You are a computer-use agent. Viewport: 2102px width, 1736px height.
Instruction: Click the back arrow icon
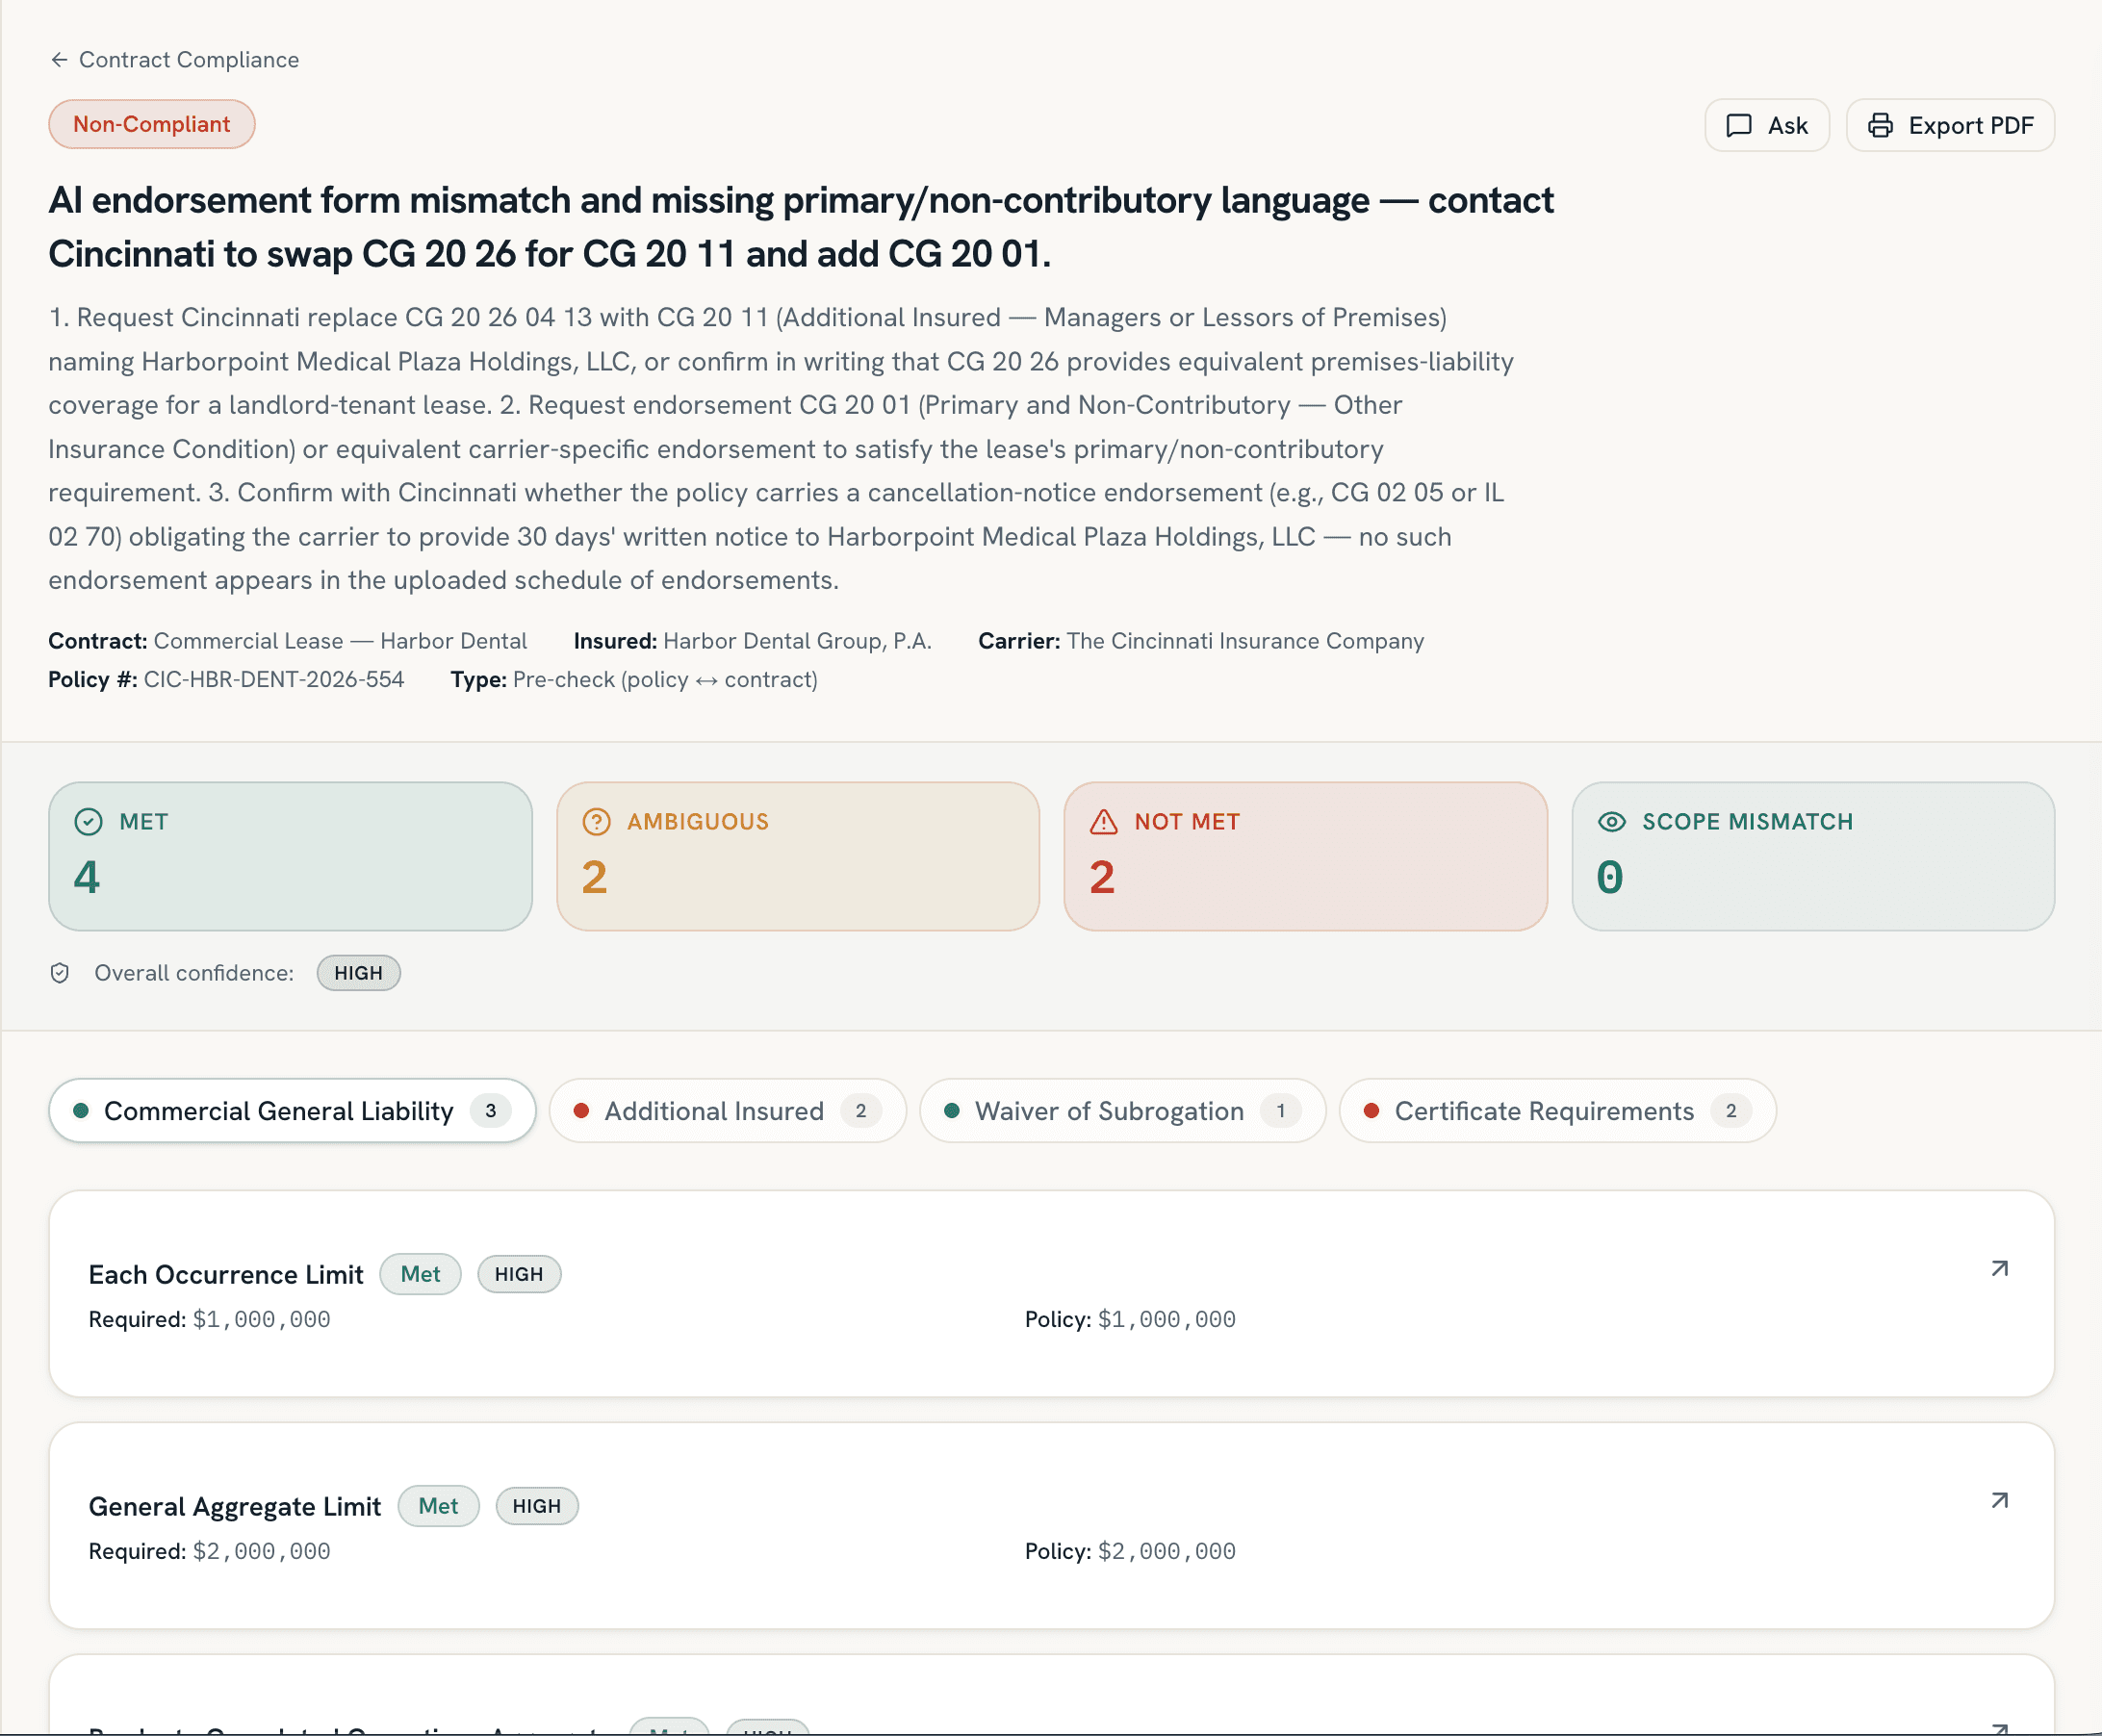point(59,60)
